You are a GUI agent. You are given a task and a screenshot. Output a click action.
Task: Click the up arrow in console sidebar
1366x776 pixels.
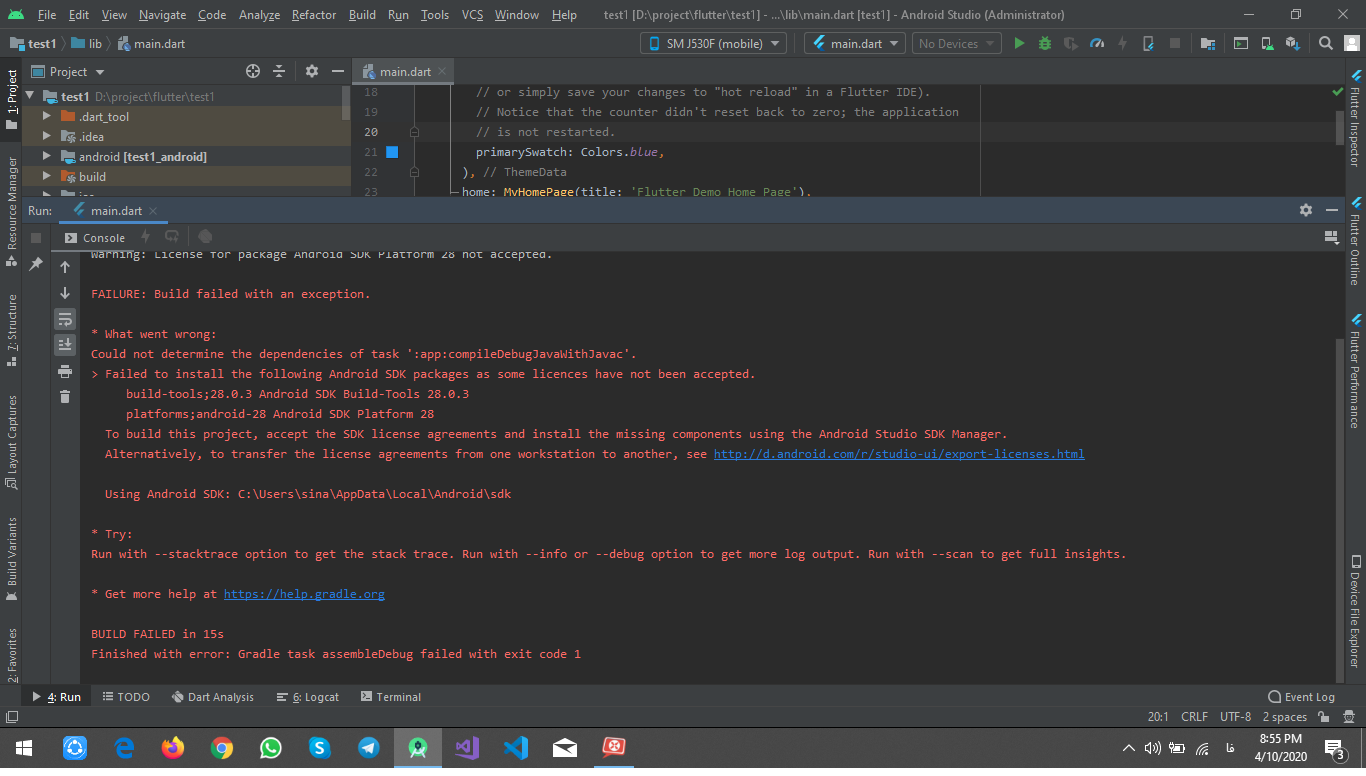(65, 267)
